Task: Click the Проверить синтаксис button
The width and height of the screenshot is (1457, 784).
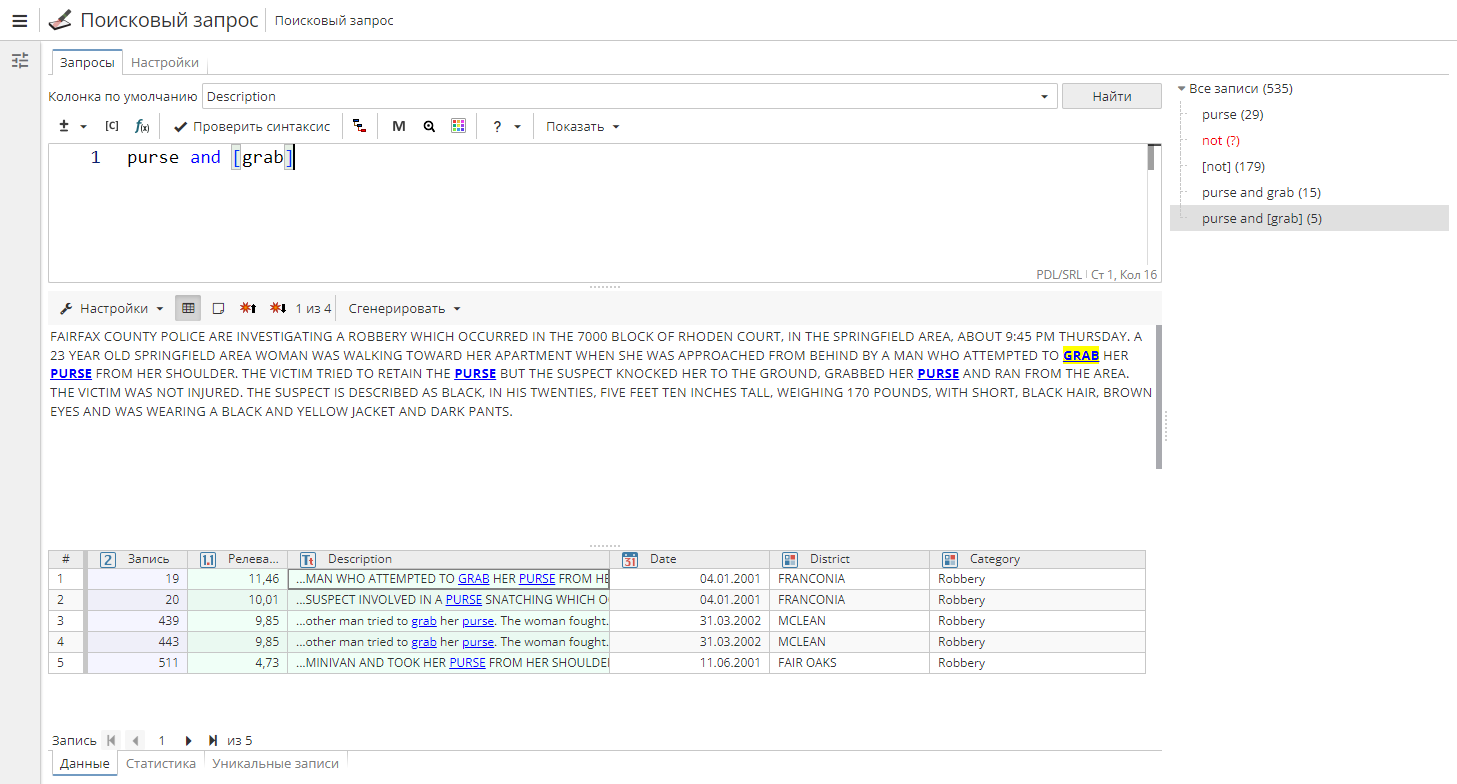Action: click(251, 126)
